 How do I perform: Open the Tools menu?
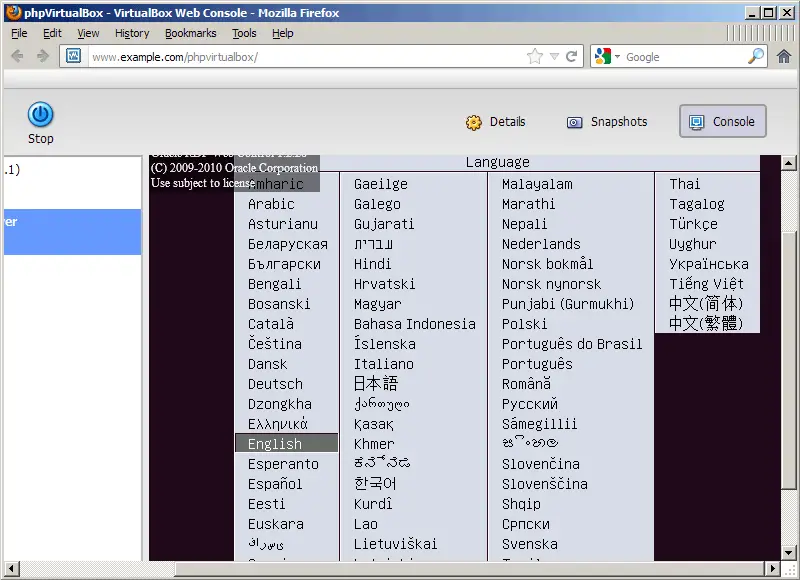coord(244,33)
